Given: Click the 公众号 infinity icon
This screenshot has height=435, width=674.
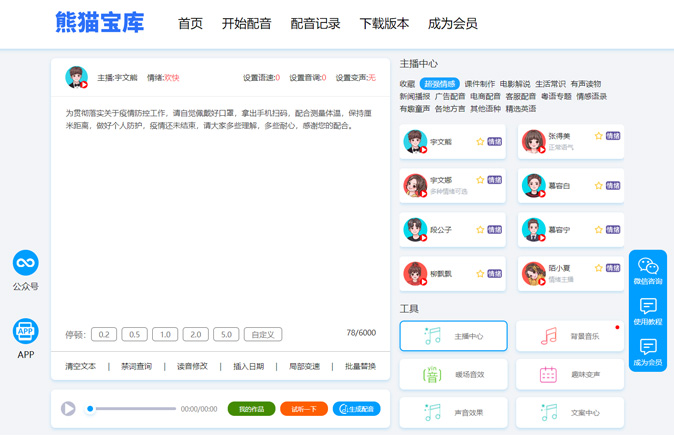Looking at the screenshot, I should (25, 263).
